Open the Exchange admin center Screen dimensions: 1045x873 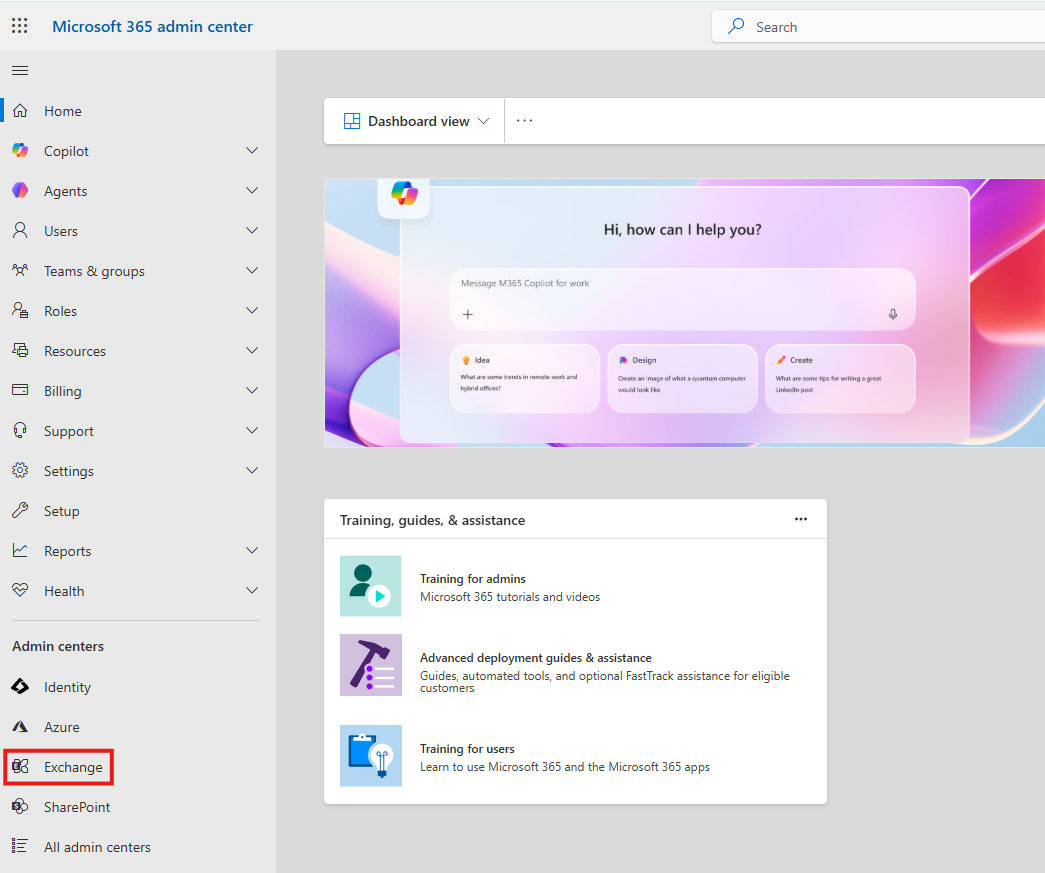pyautogui.click(x=72, y=767)
